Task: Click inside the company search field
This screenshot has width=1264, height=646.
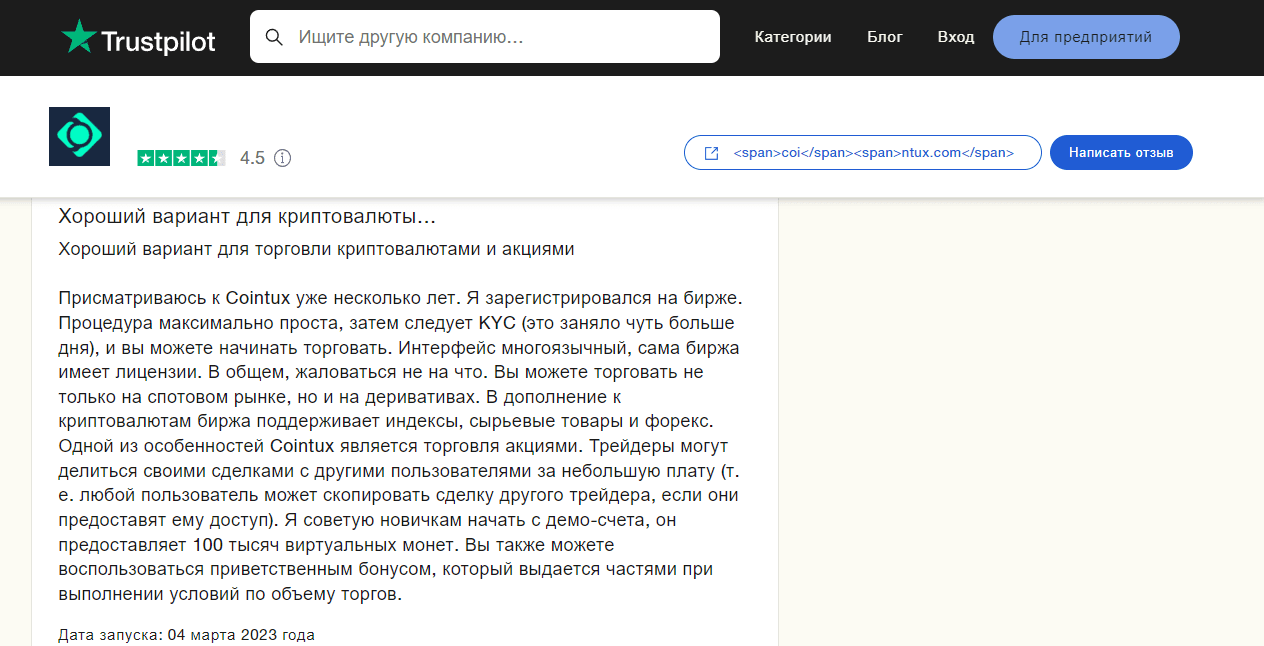Action: [485, 36]
